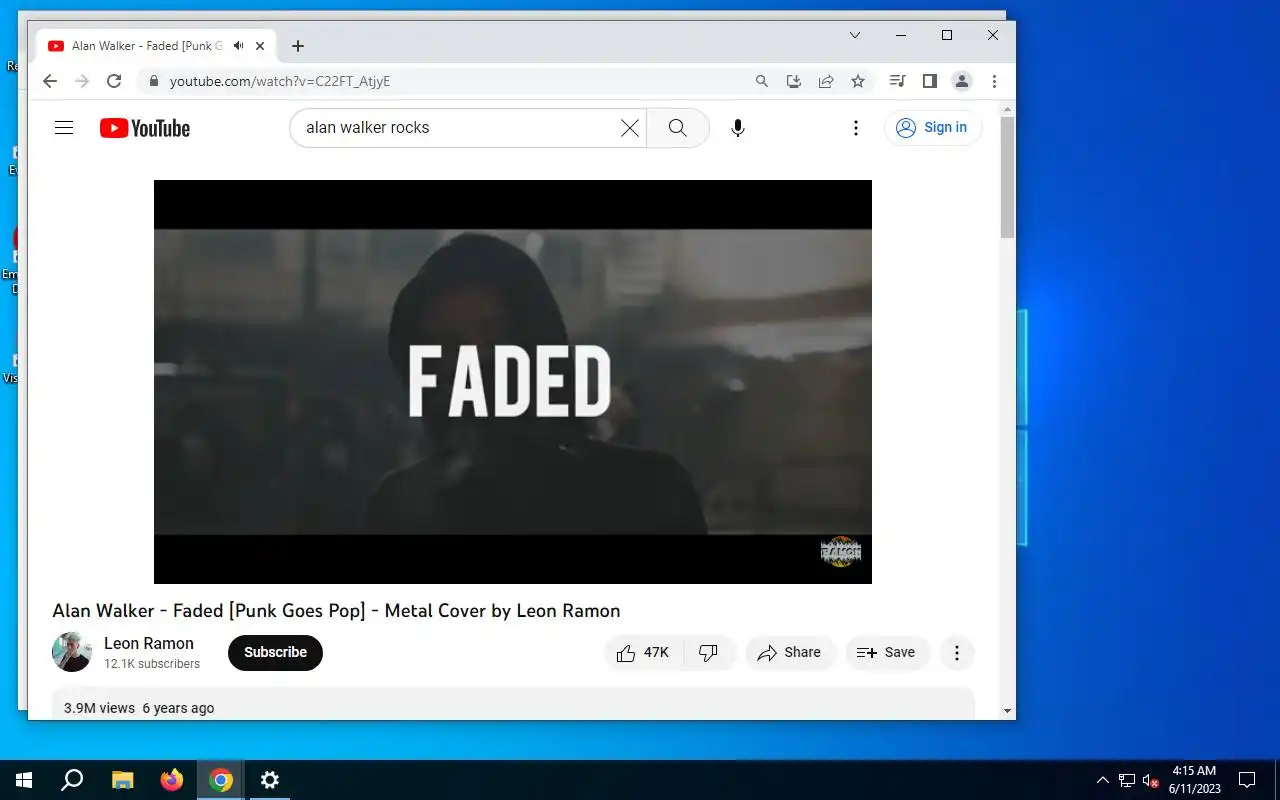Screen dimensions: 1280x800
Task: Subscribe to Leon Ramon channel
Action: (x=275, y=652)
